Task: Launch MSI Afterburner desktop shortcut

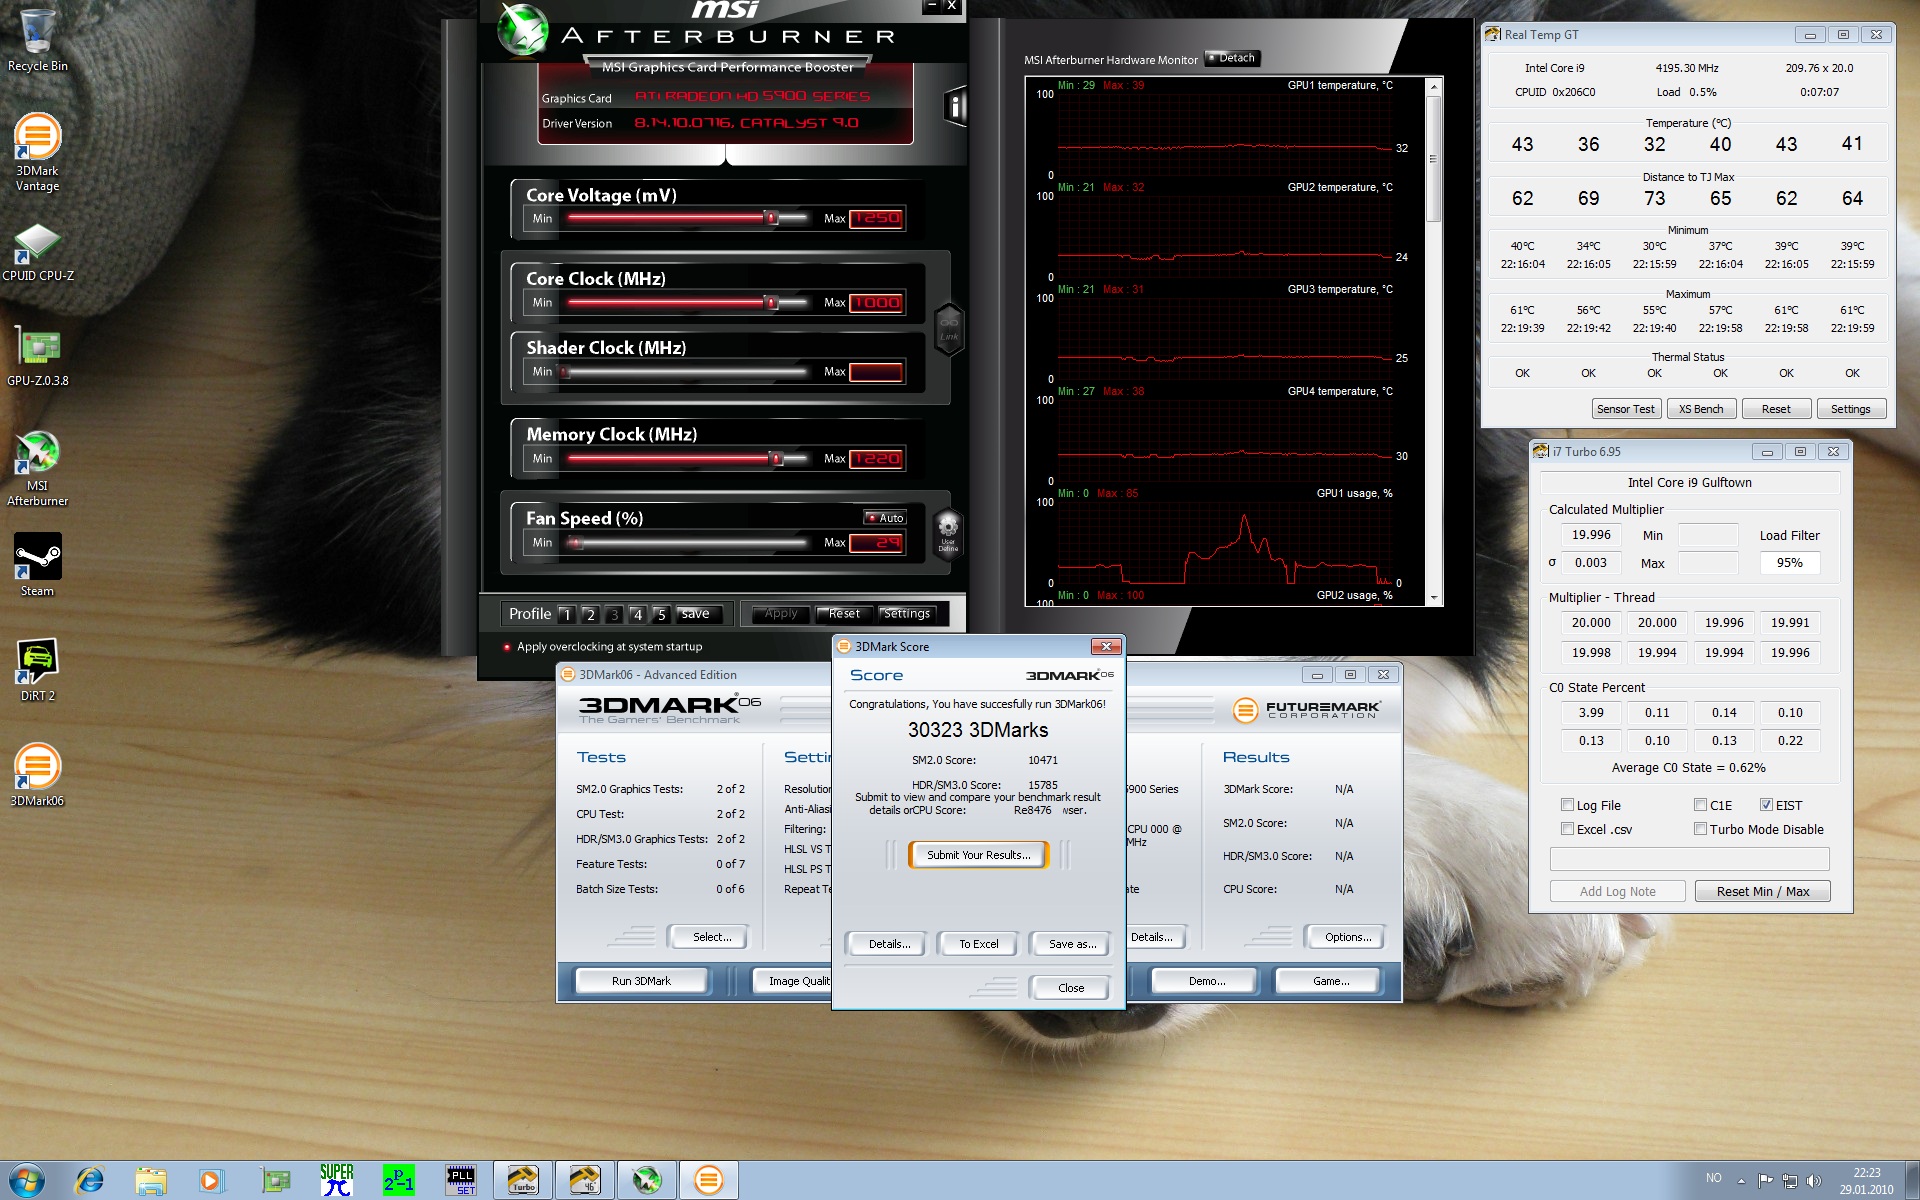Action: click(37, 468)
